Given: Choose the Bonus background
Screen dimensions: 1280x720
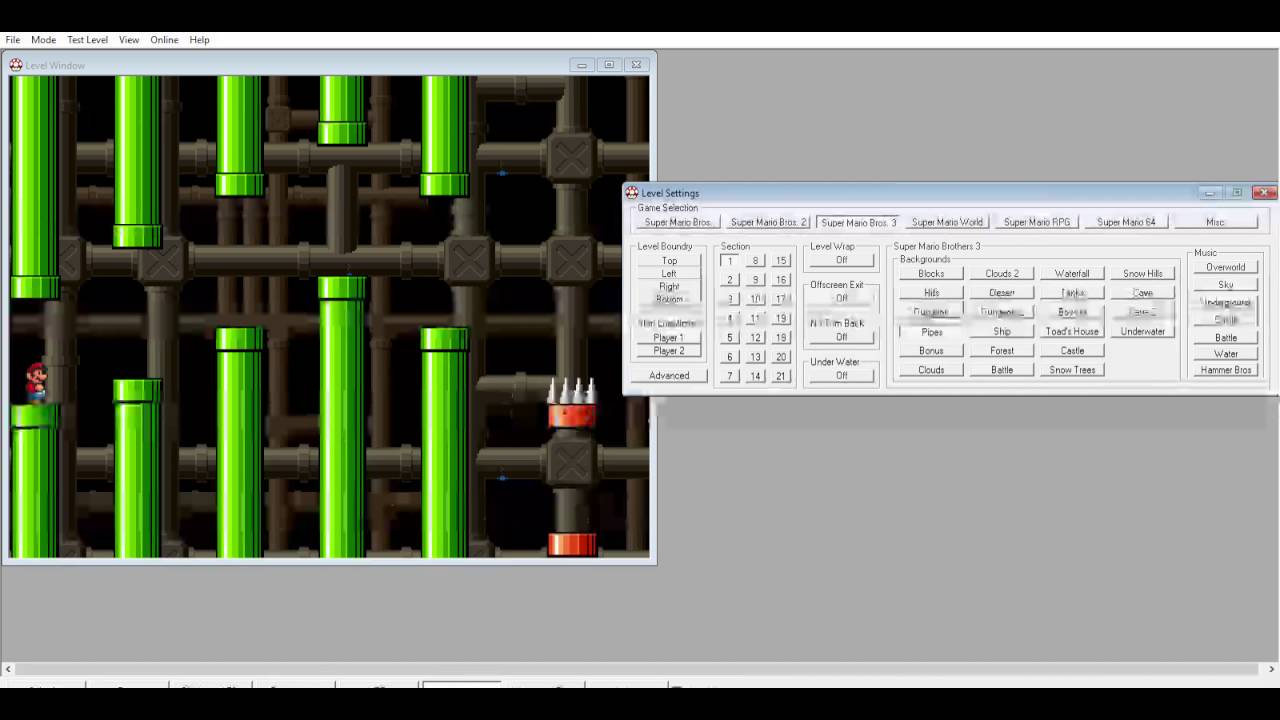Looking at the screenshot, I should pos(931,351).
